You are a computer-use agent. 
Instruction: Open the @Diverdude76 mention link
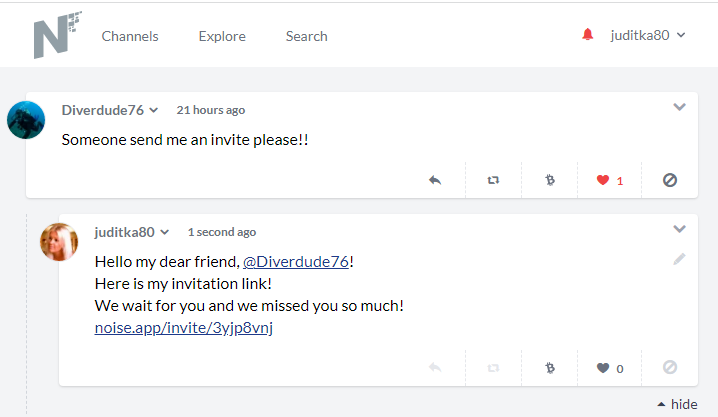(x=296, y=262)
